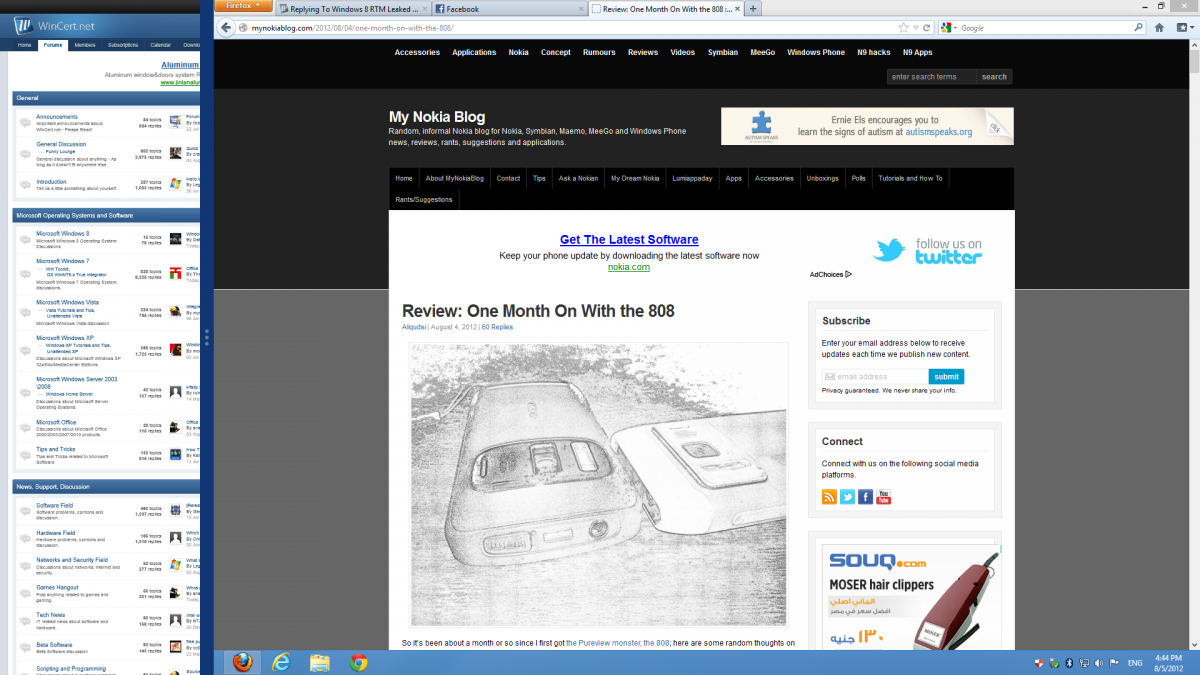Click the RSS feed icon under Connect
Screen dimensions: 1200x675
pos(829,497)
